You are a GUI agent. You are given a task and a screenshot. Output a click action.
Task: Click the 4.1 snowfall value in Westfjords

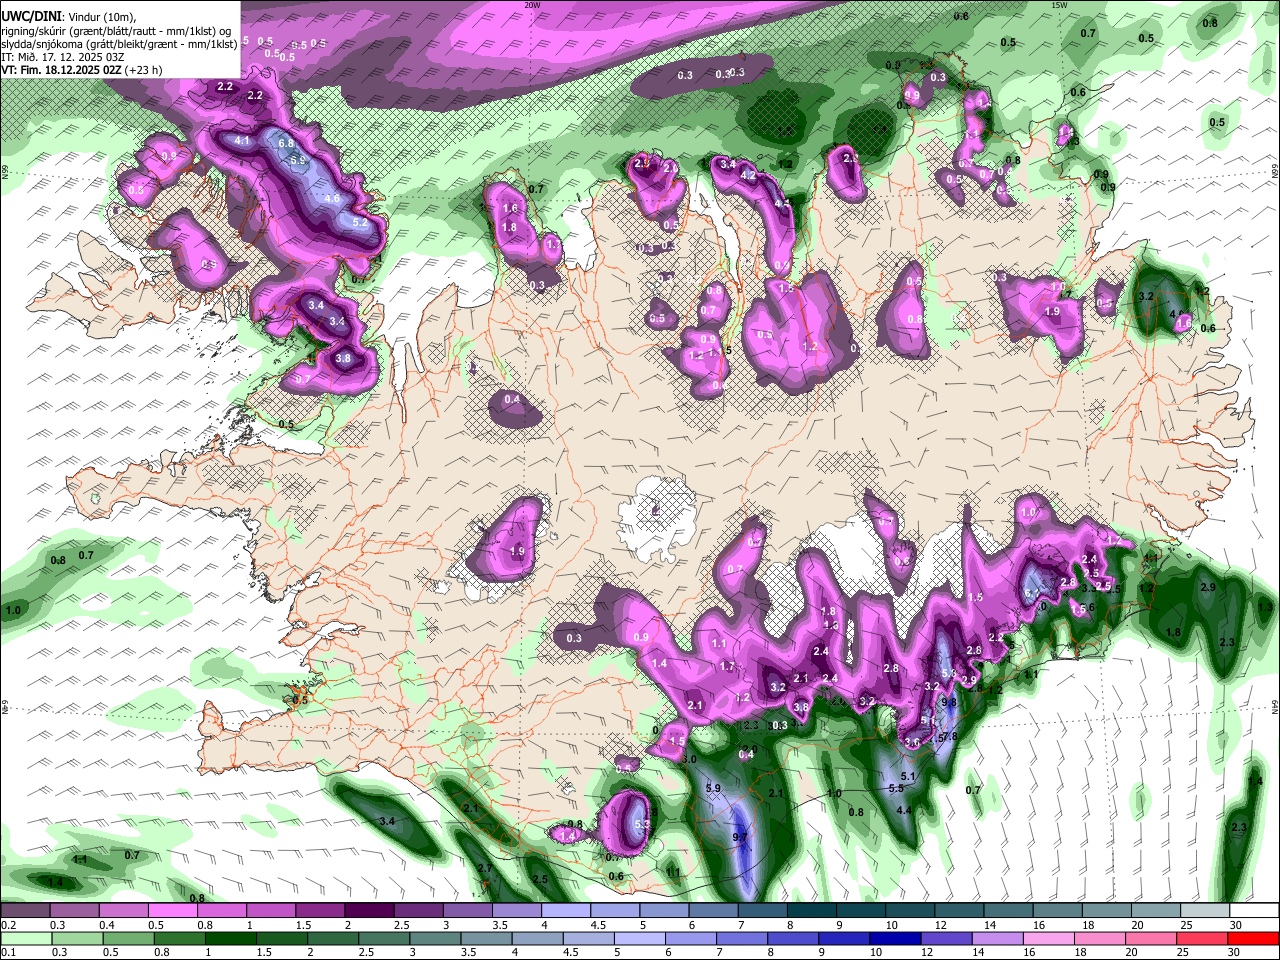tap(242, 141)
